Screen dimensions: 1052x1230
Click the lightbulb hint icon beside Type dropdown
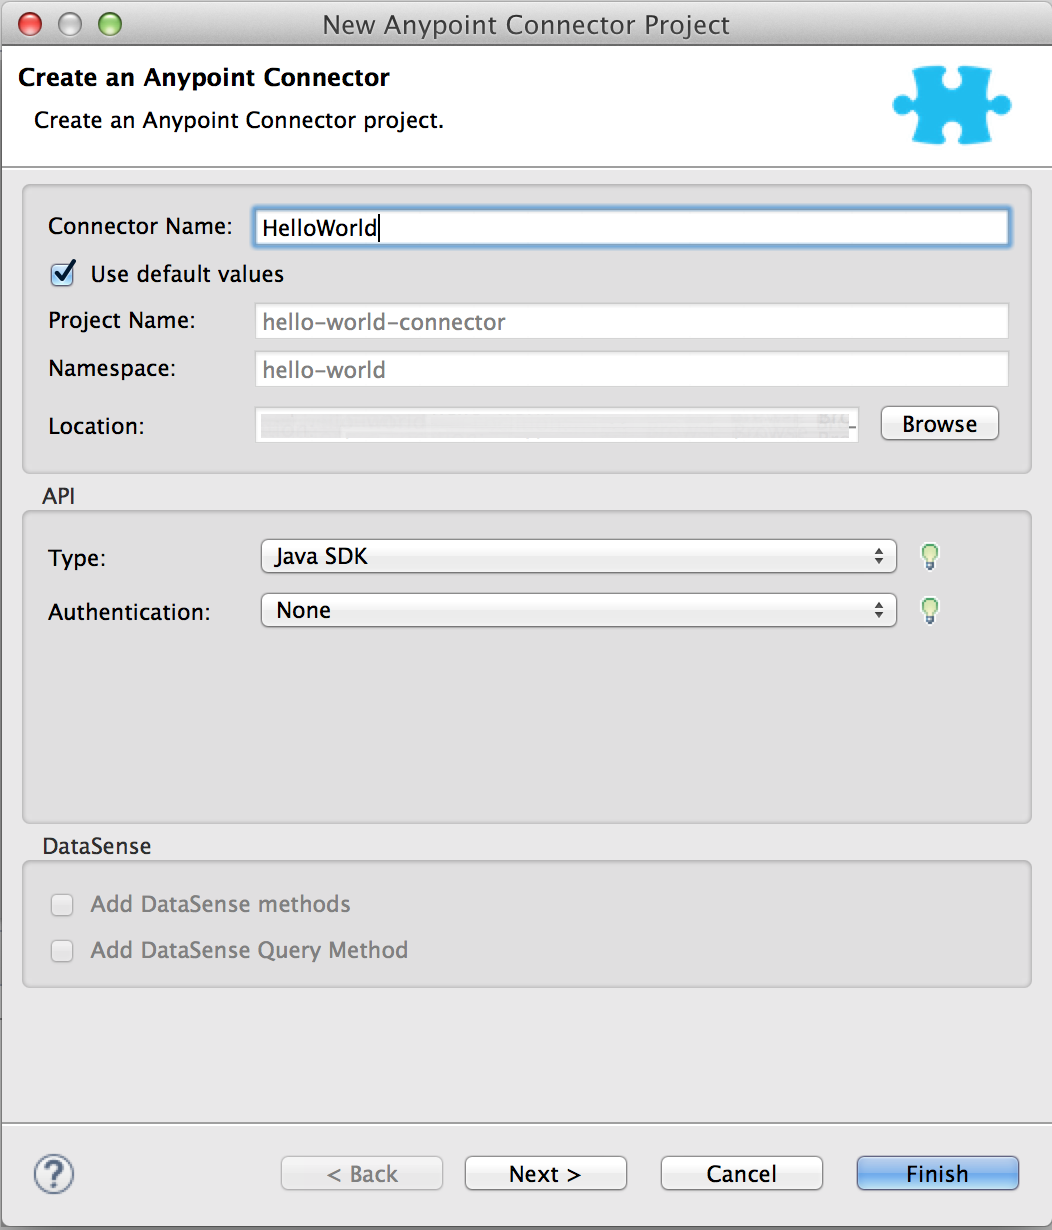929,557
